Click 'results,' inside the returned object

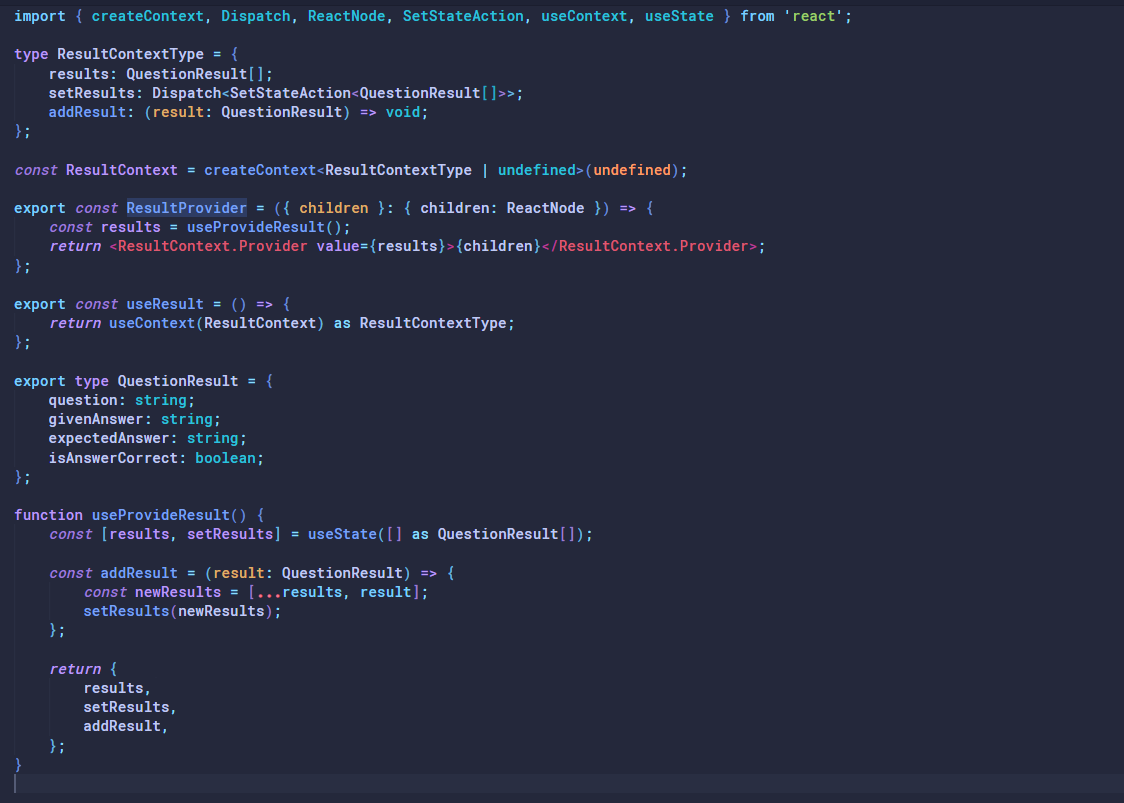click(x=117, y=688)
